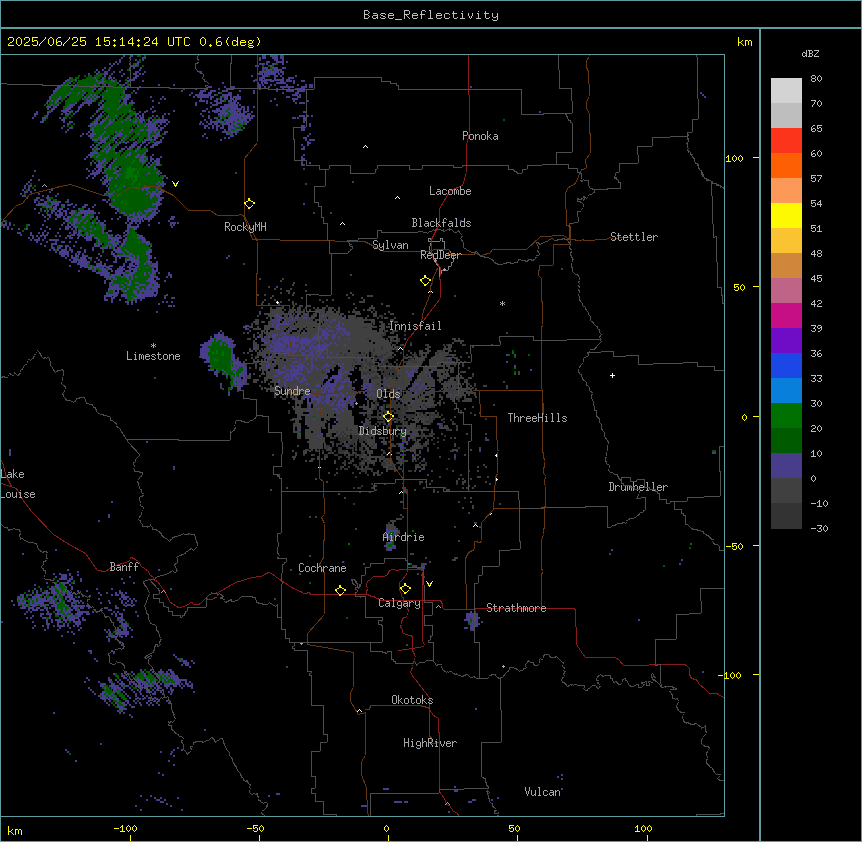Click the yellow V marker northwest of RockyMH
The height and width of the screenshot is (842, 862).
[175, 184]
